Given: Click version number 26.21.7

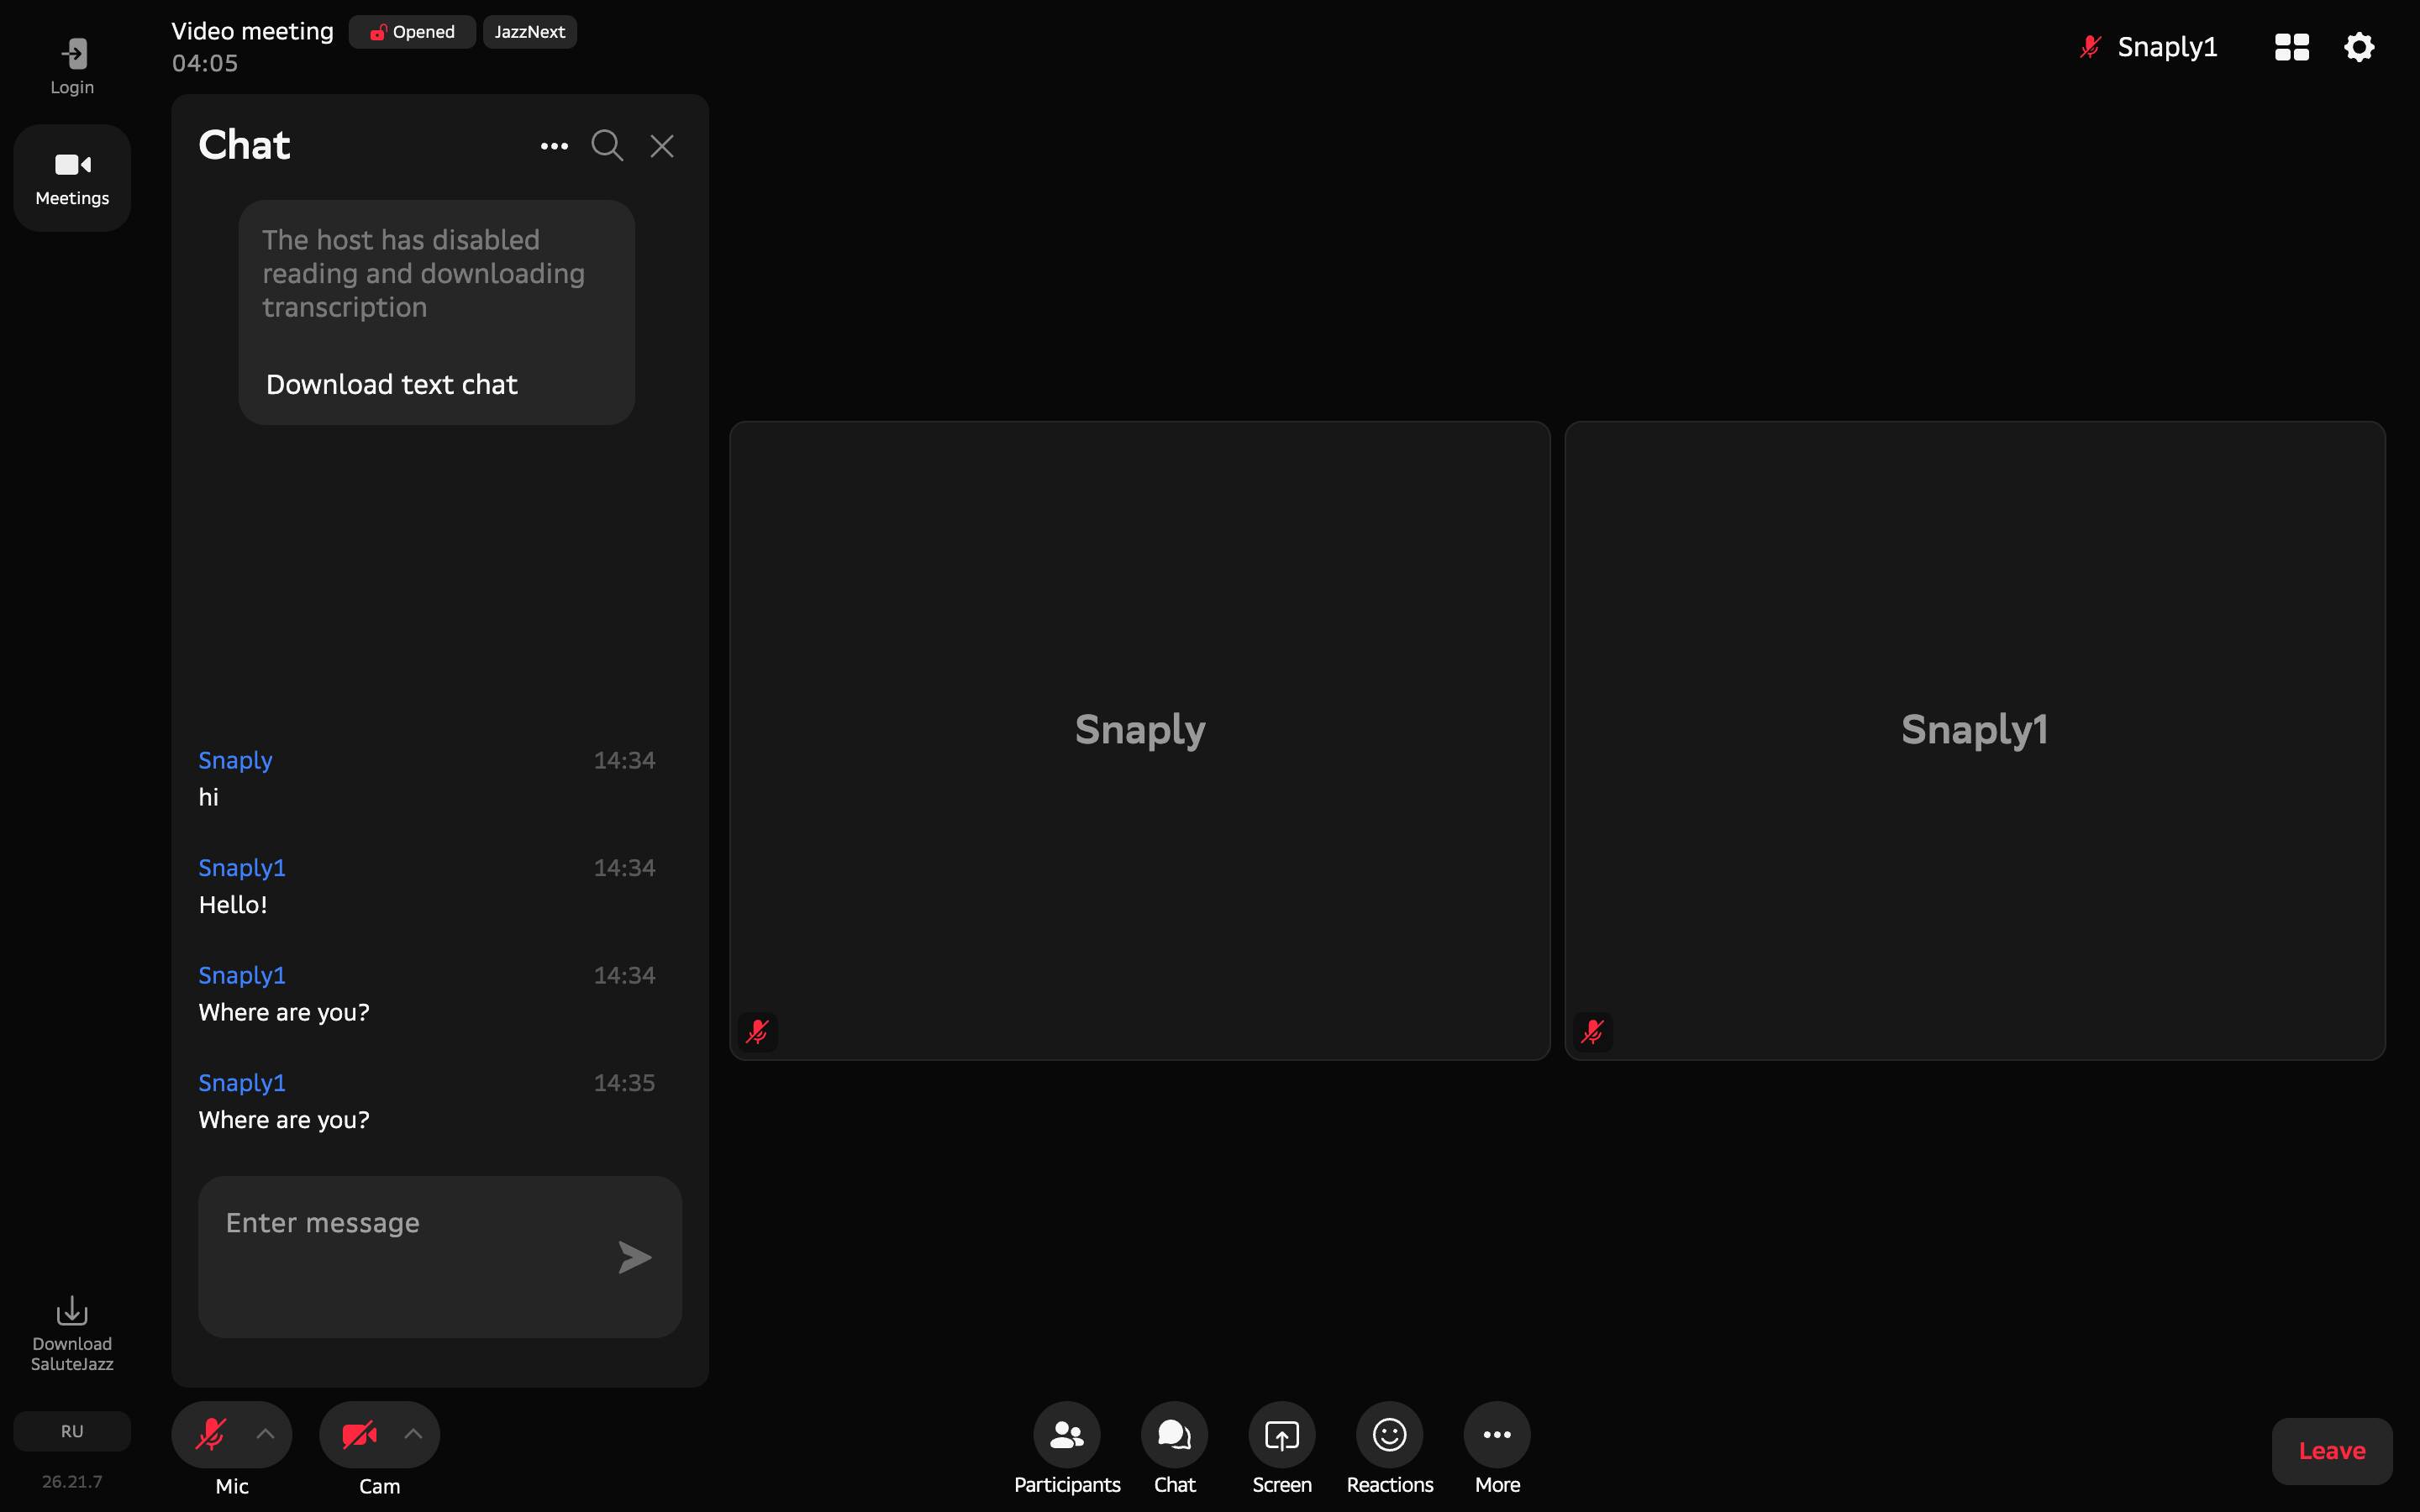Looking at the screenshot, I should (72, 1481).
